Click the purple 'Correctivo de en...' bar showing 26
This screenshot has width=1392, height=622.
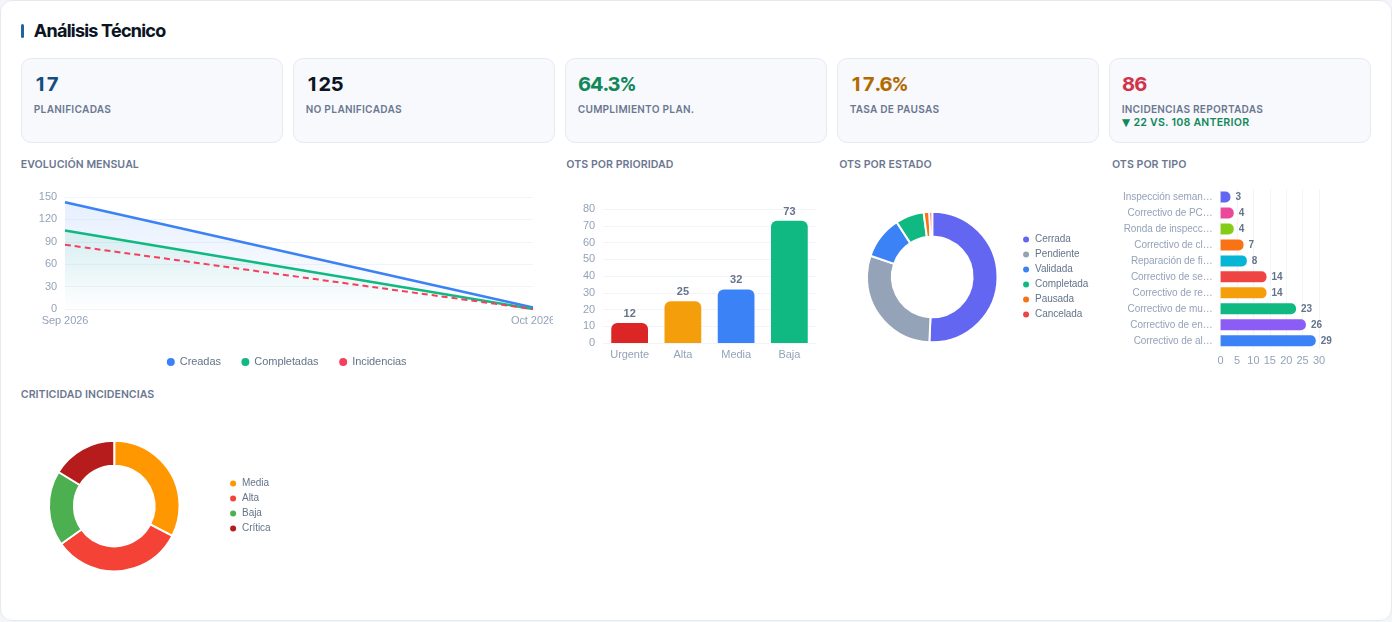tap(1263, 324)
